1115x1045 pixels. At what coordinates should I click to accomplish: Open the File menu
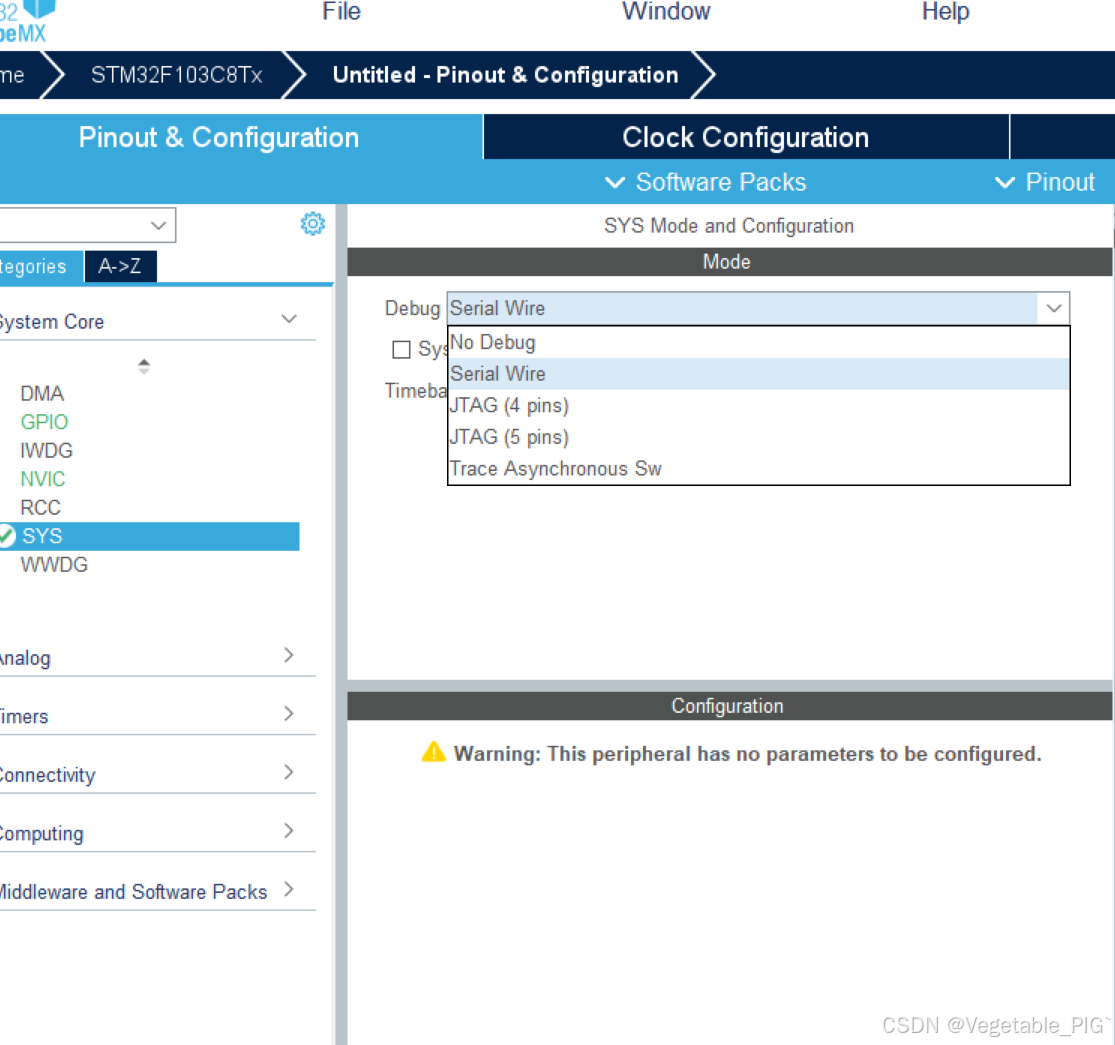341,11
